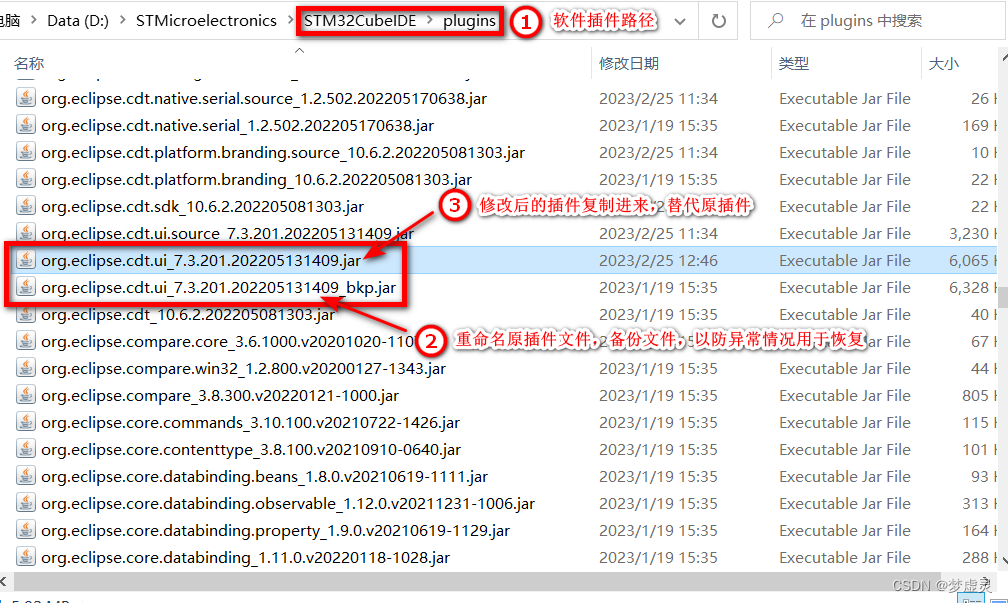
Task: Select org.eclipse.cdt.sdk_10.6.2.202205081303.jar
Action: point(202,206)
